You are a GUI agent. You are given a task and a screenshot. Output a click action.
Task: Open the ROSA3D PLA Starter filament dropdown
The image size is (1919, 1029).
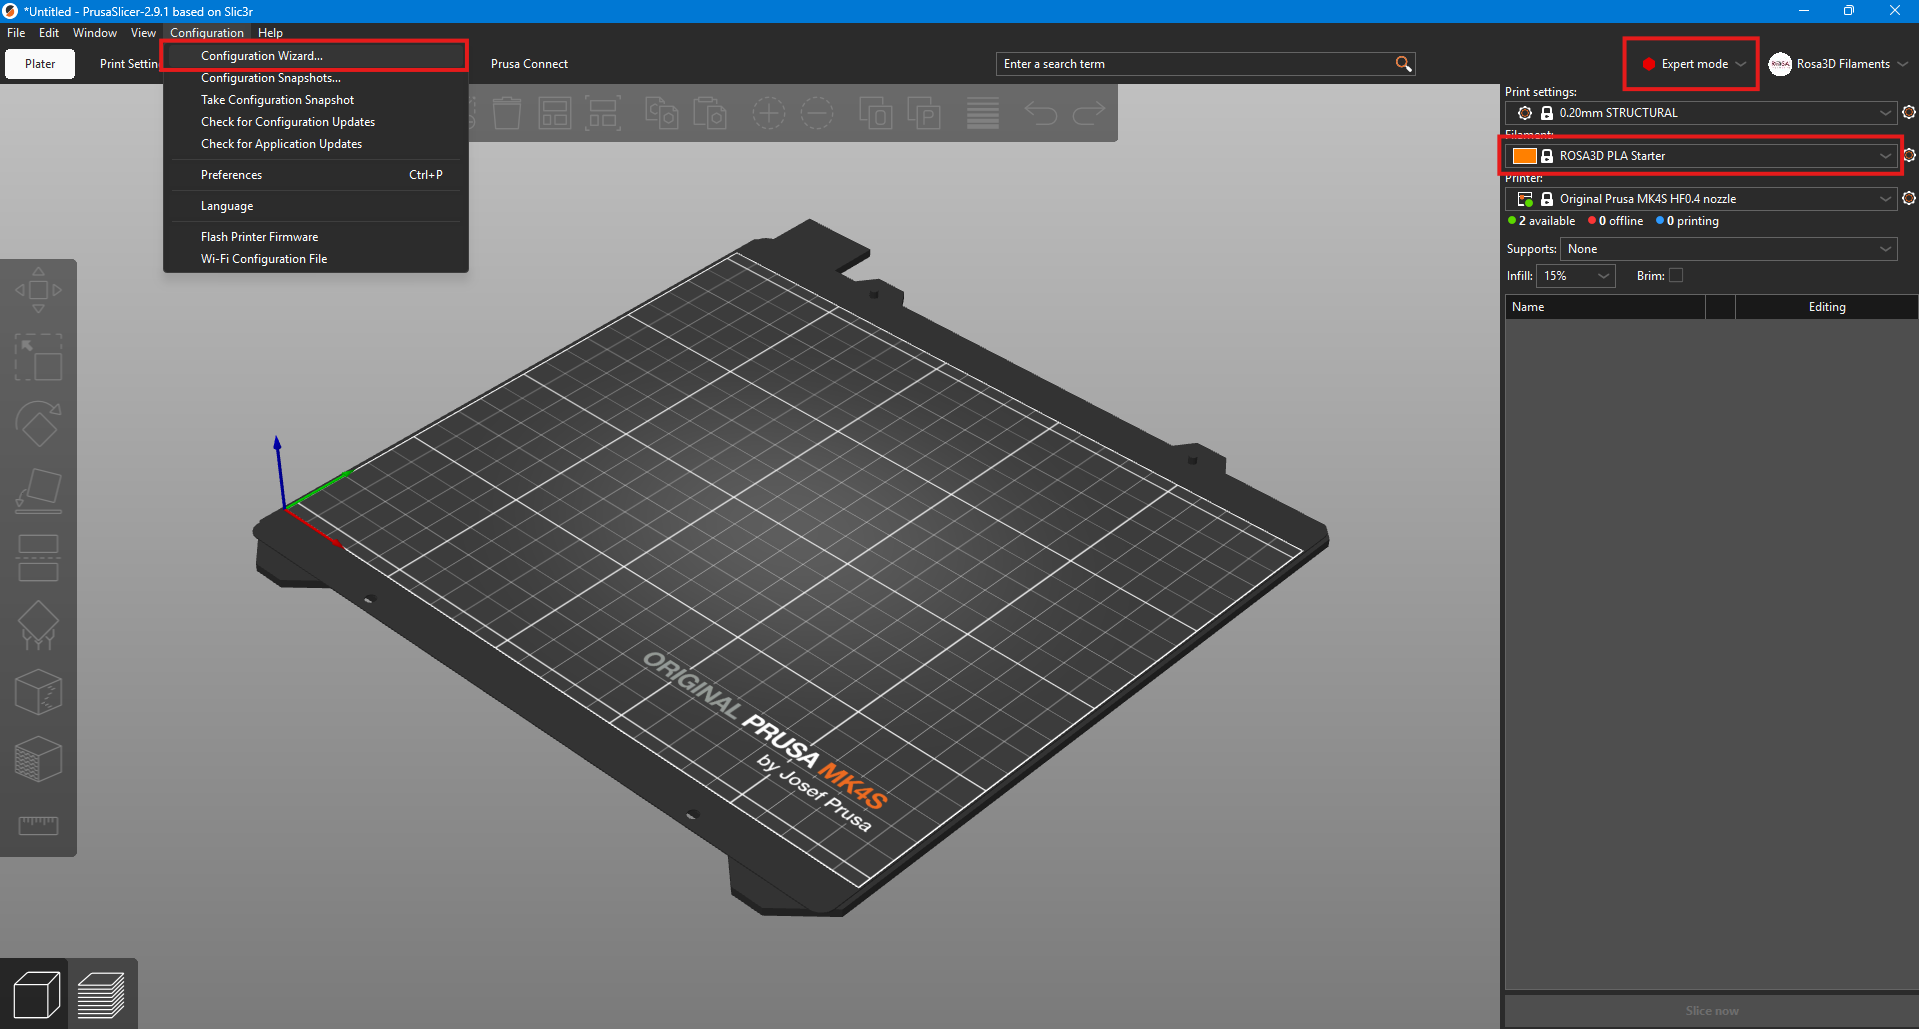(1701, 156)
